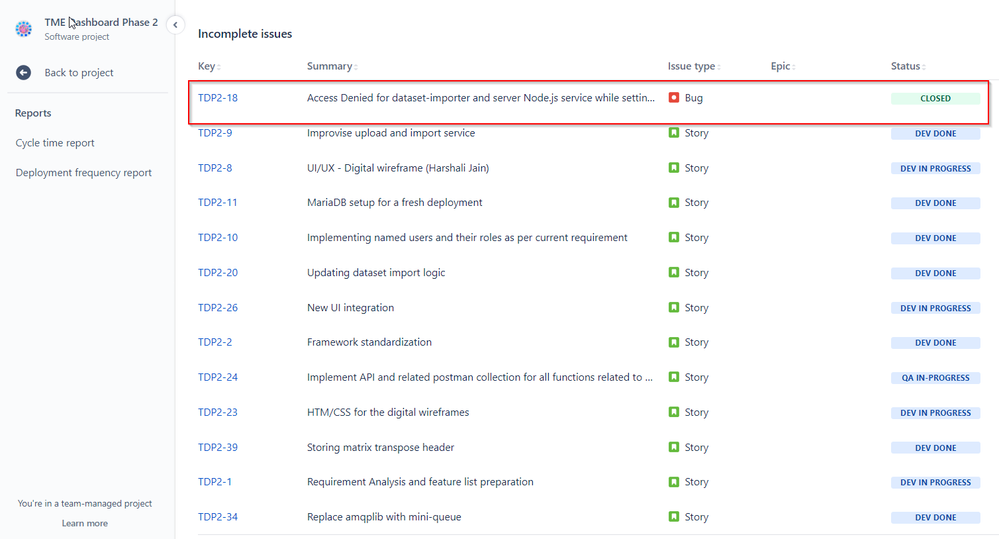Viewport: 999px width, 539px height.
Task: Collapse the sidebar with the chevron button
Action: pos(175,25)
